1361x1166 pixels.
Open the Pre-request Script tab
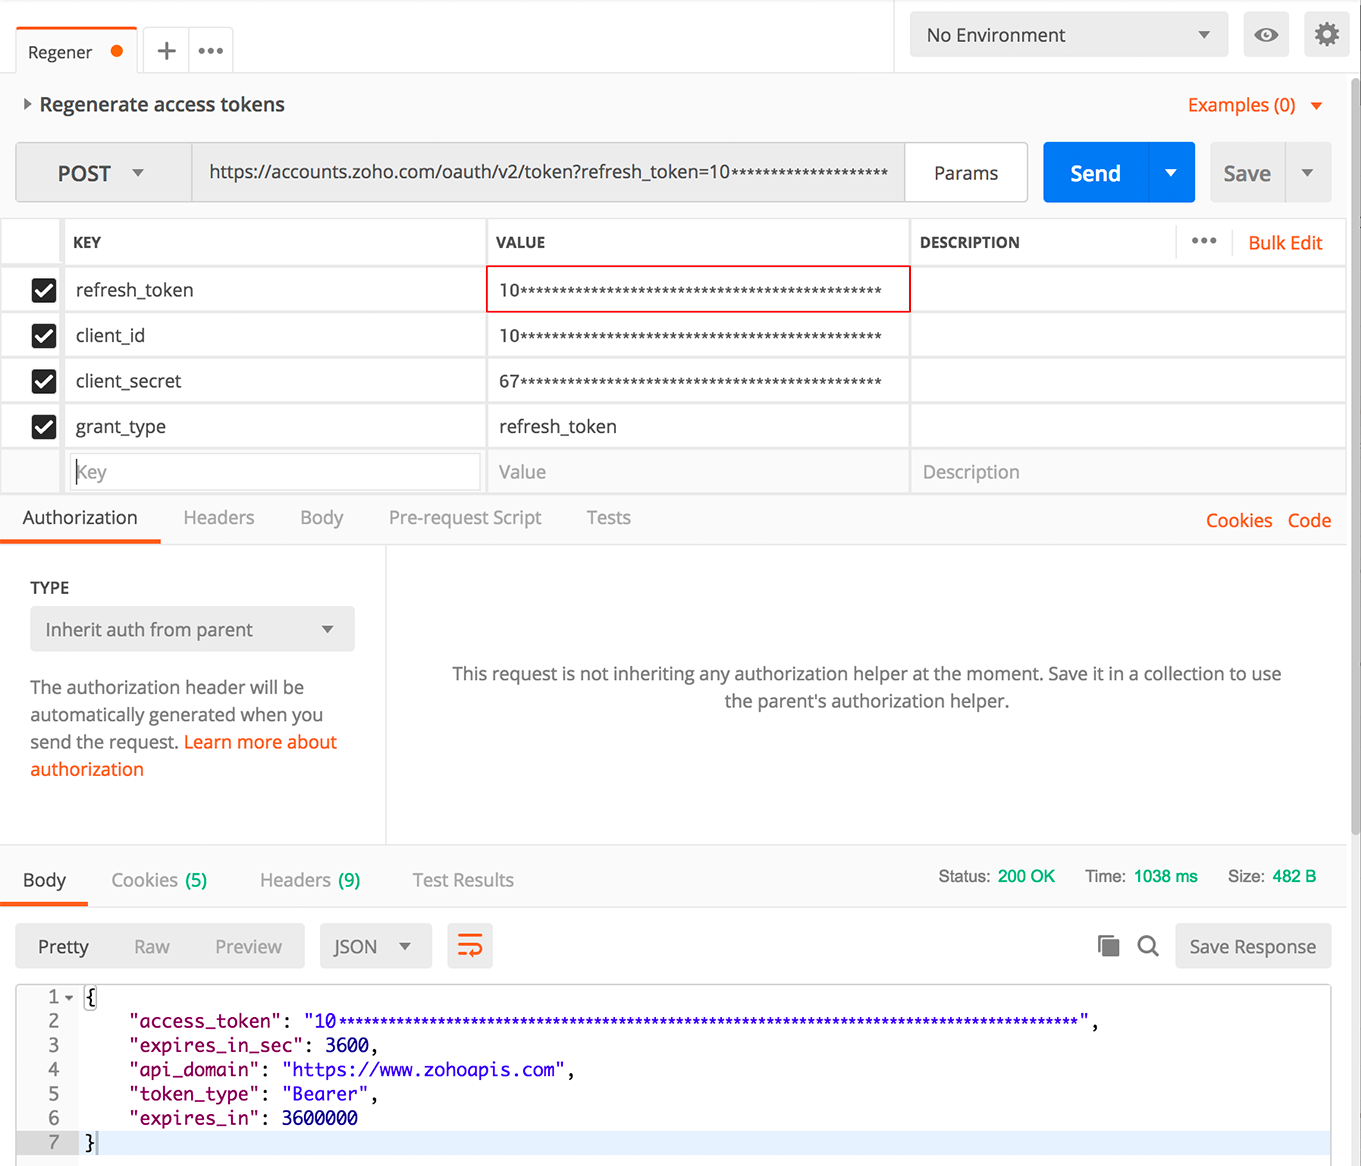point(465,518)
